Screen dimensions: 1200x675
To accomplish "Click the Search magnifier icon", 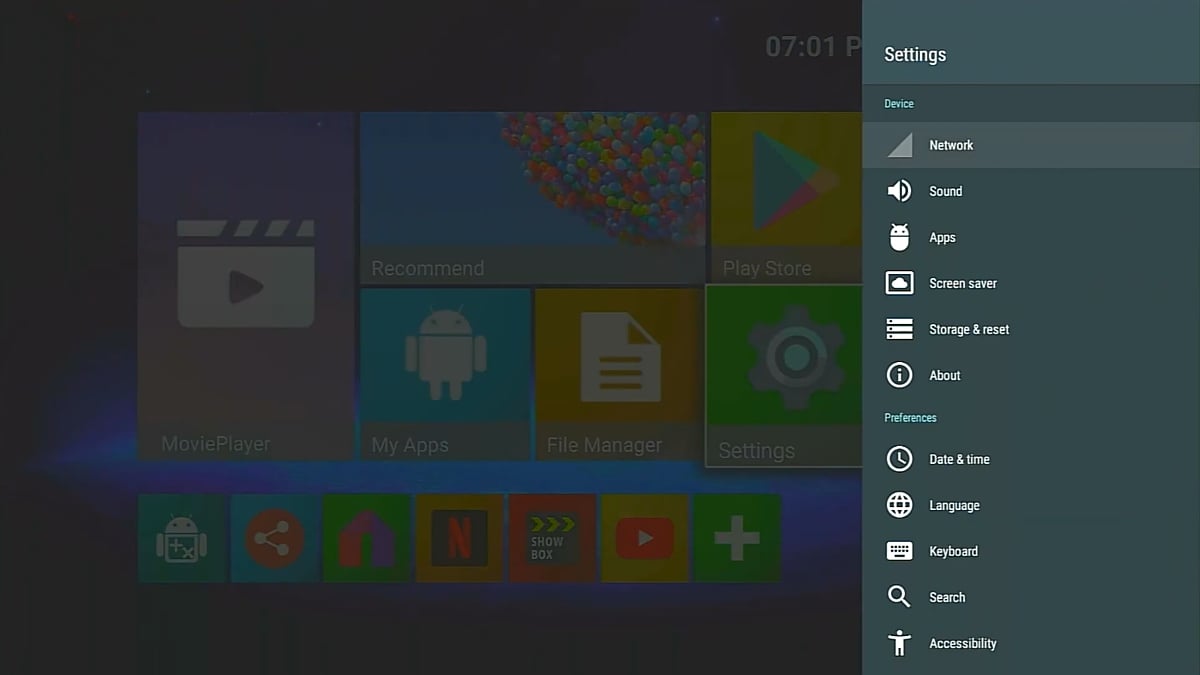I will pyautogui.click(x=899, y=597).
